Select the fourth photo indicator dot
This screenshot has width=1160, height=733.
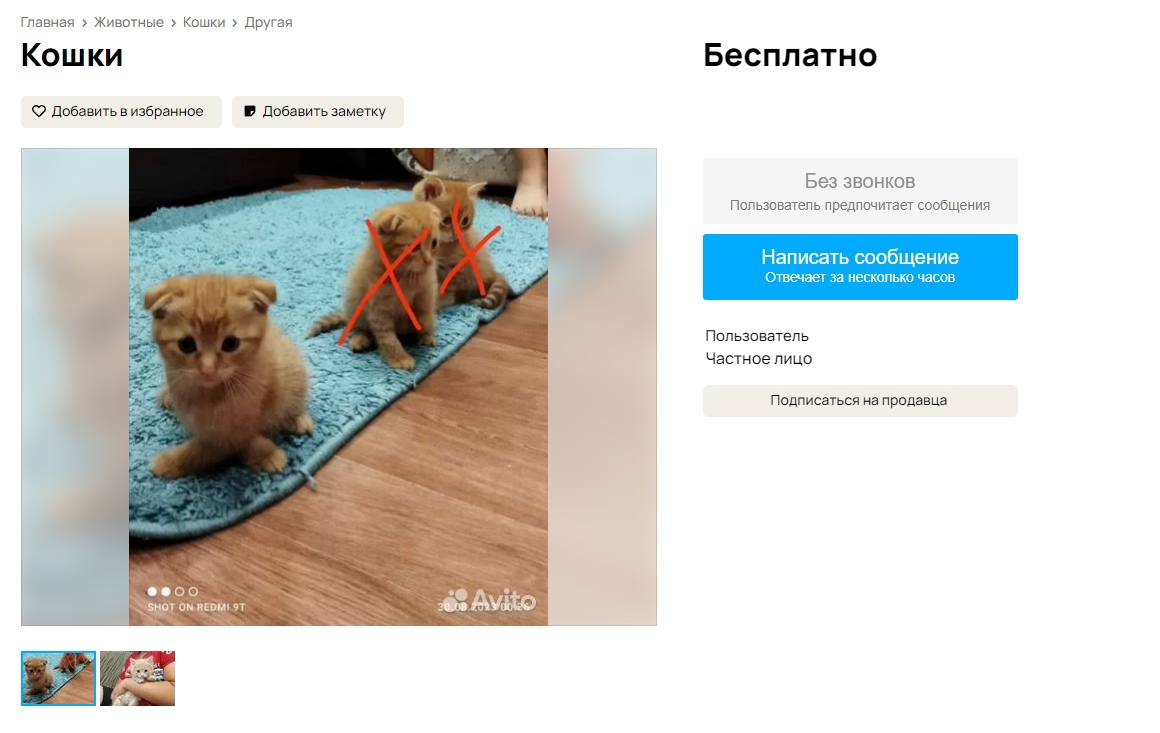coord(193,591)
